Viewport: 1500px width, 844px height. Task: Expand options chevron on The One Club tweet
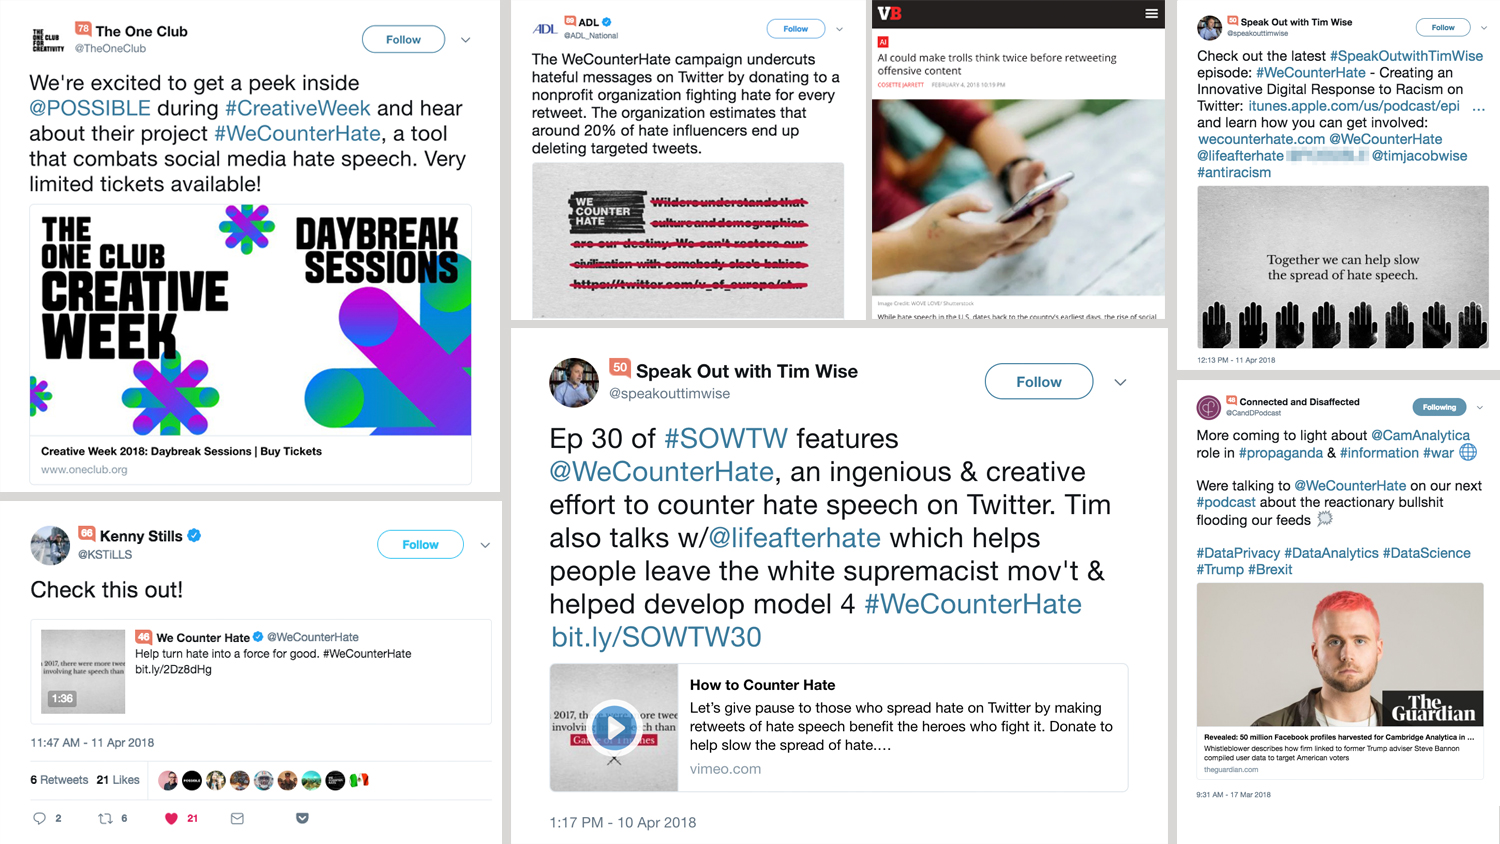[x=466, y=40]
